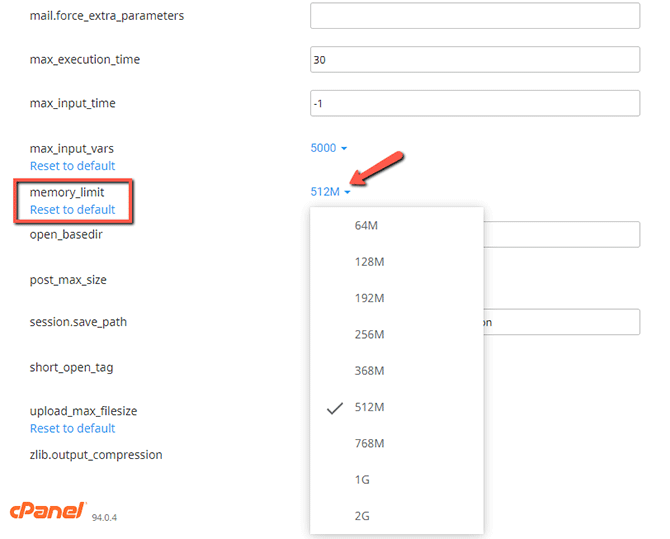Click the session.save_path input field
The width and height of the screenshot is (670, 539).
560,322
